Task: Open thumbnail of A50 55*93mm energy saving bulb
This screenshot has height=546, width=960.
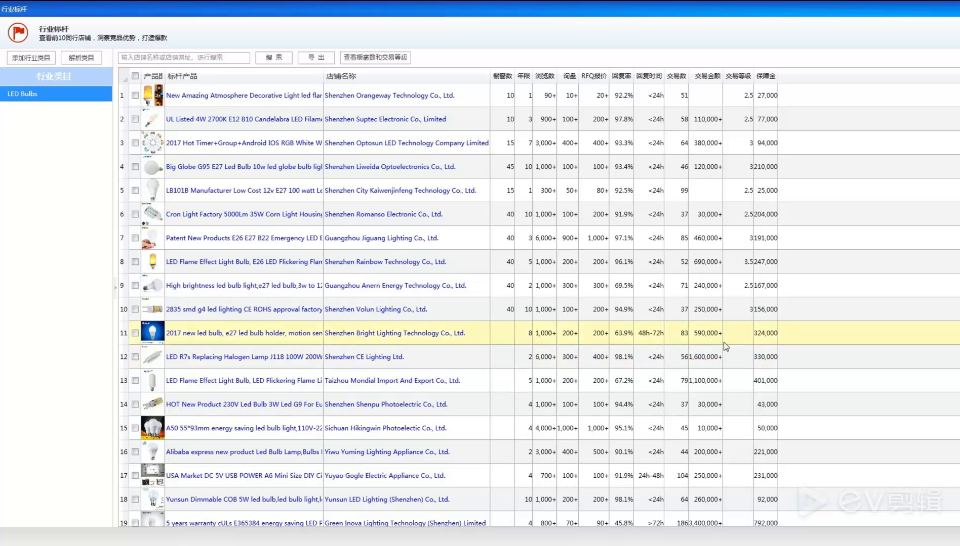Action: pos(152,428)
